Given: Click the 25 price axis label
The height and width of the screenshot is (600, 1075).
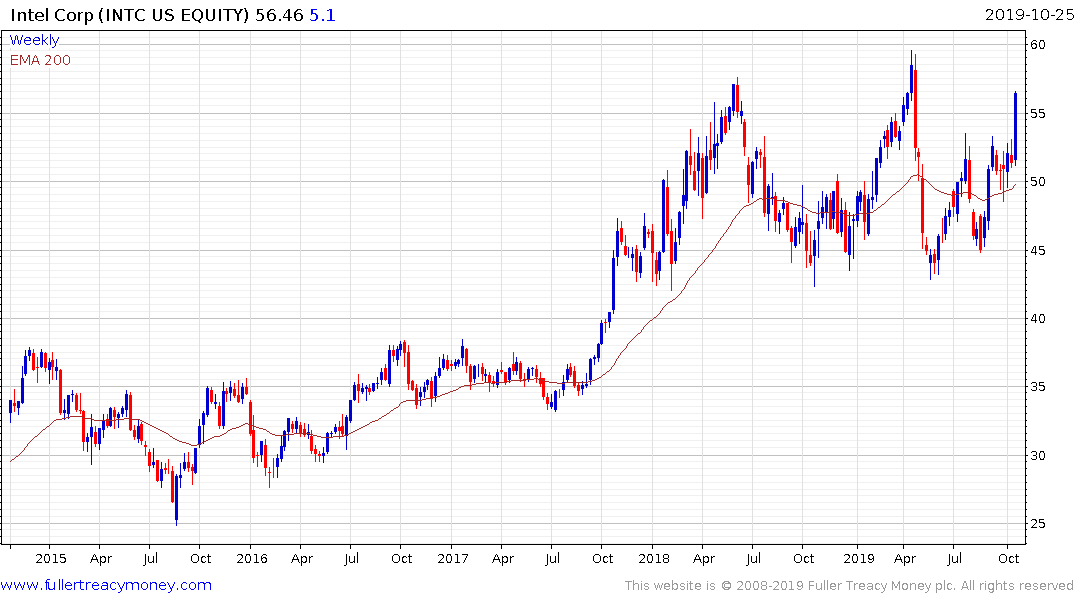Looking at the screenshot, I should 1037,523.
